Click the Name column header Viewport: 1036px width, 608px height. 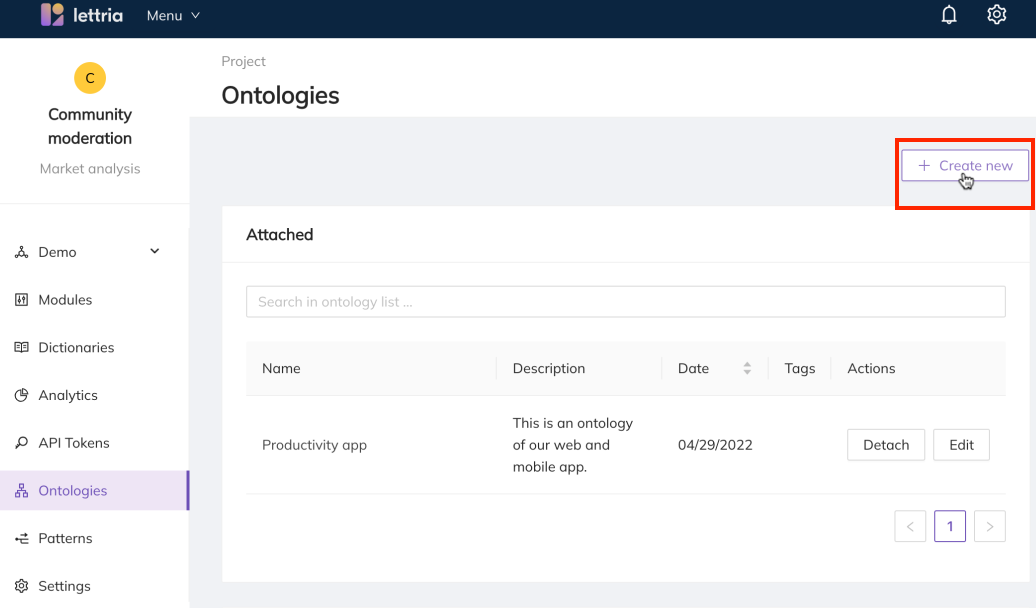(281, 369)
